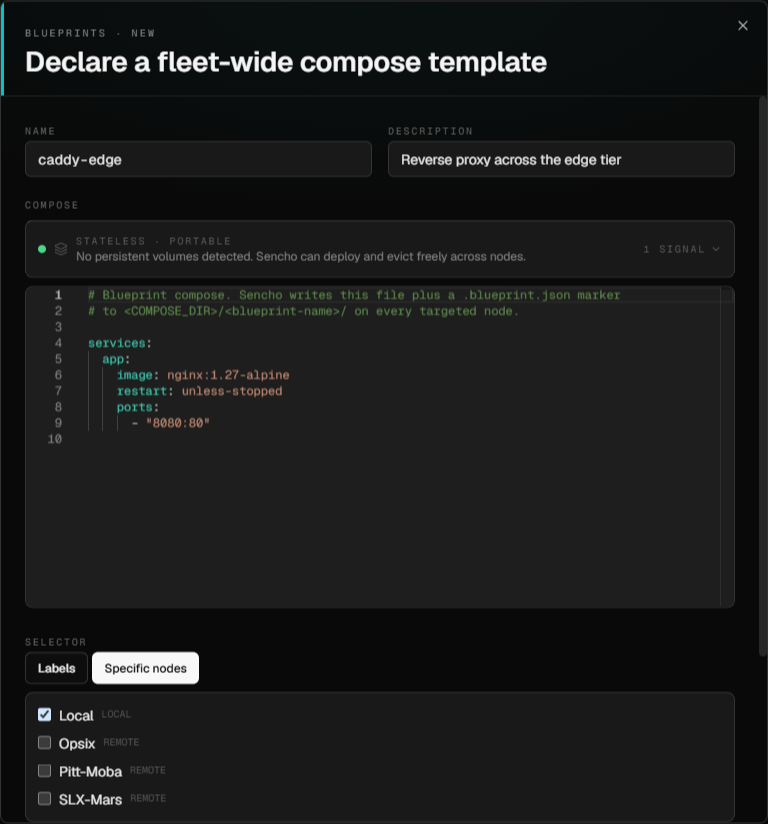Viewport: 768px width, 824px height.
Task: Check the Opsix node checkbox
Action: coord(45,743)
